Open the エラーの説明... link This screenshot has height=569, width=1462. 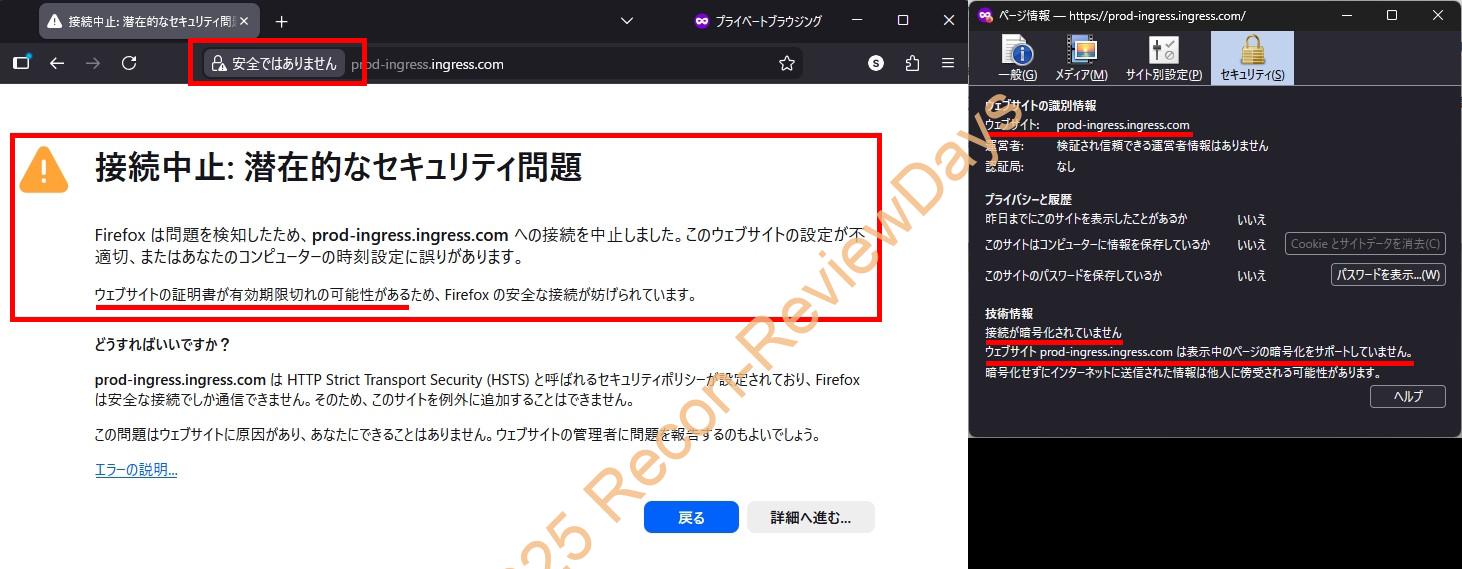pos(136,470)
